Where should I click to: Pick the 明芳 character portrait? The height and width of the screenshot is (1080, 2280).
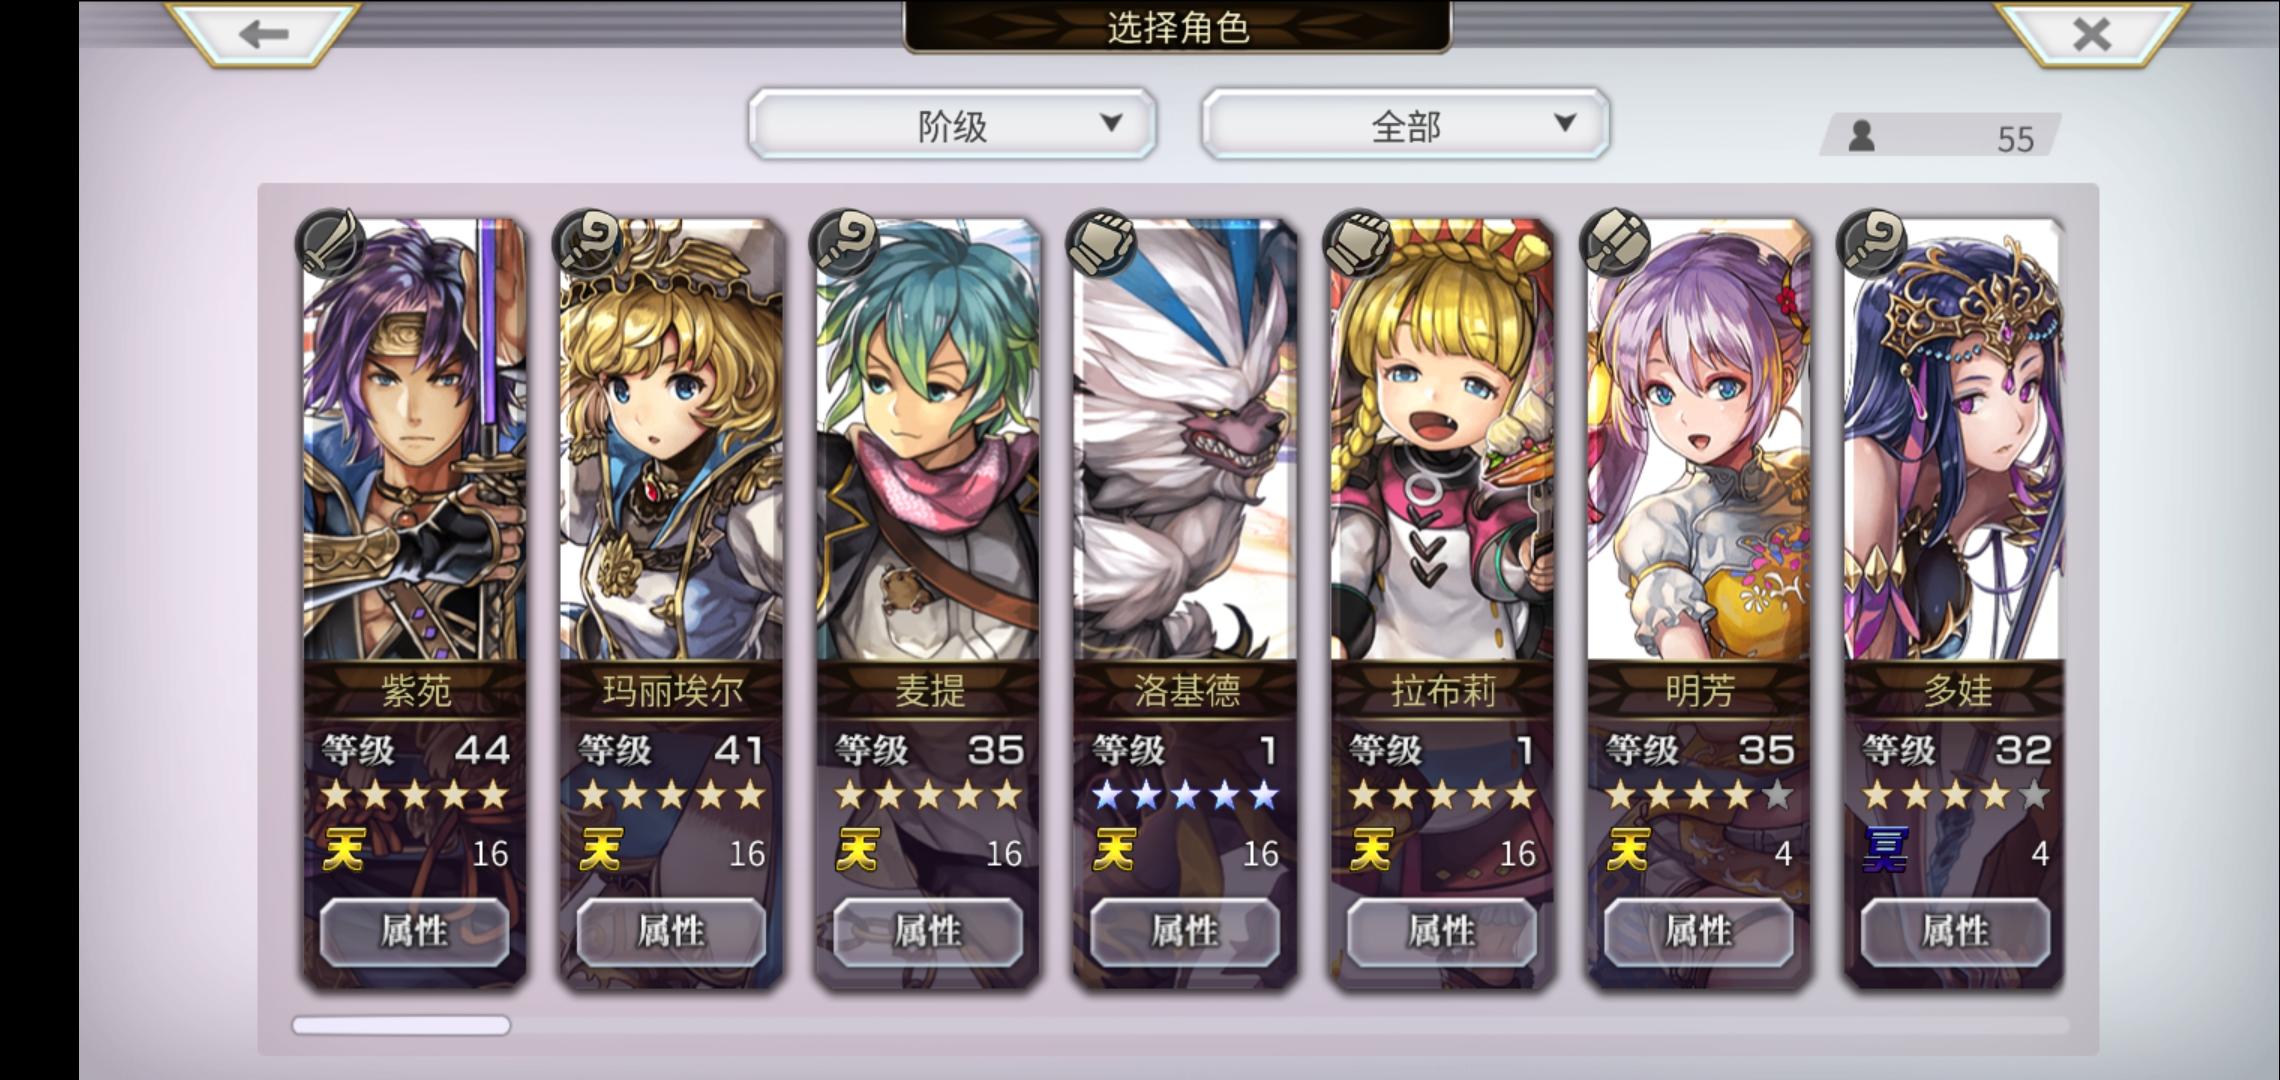pos(1698,440)
